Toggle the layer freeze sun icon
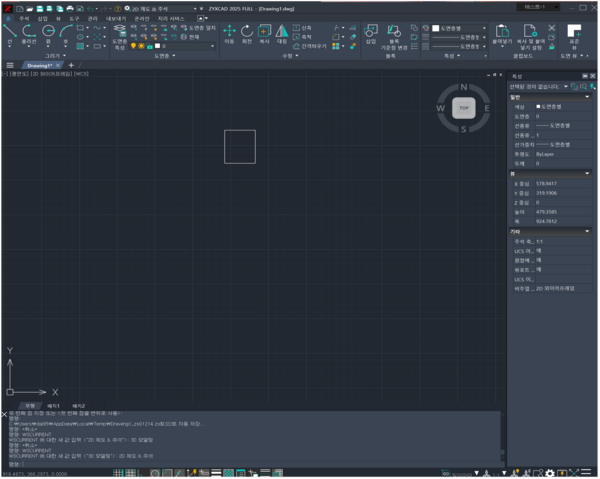This screenshot has width=600, height=479. 141,46
